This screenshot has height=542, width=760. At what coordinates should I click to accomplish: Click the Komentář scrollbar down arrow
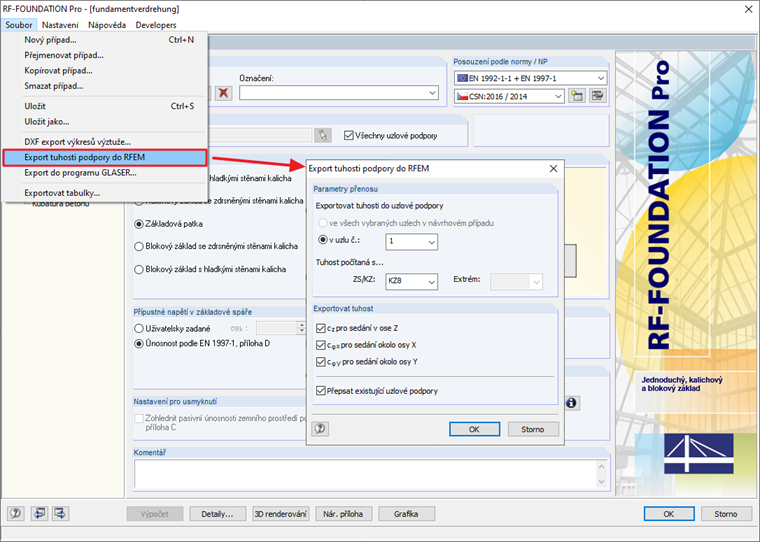(x=601, y=481)
